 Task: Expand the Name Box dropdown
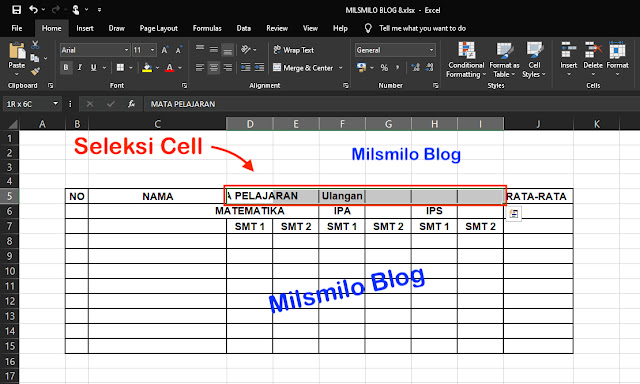[56, 104]
